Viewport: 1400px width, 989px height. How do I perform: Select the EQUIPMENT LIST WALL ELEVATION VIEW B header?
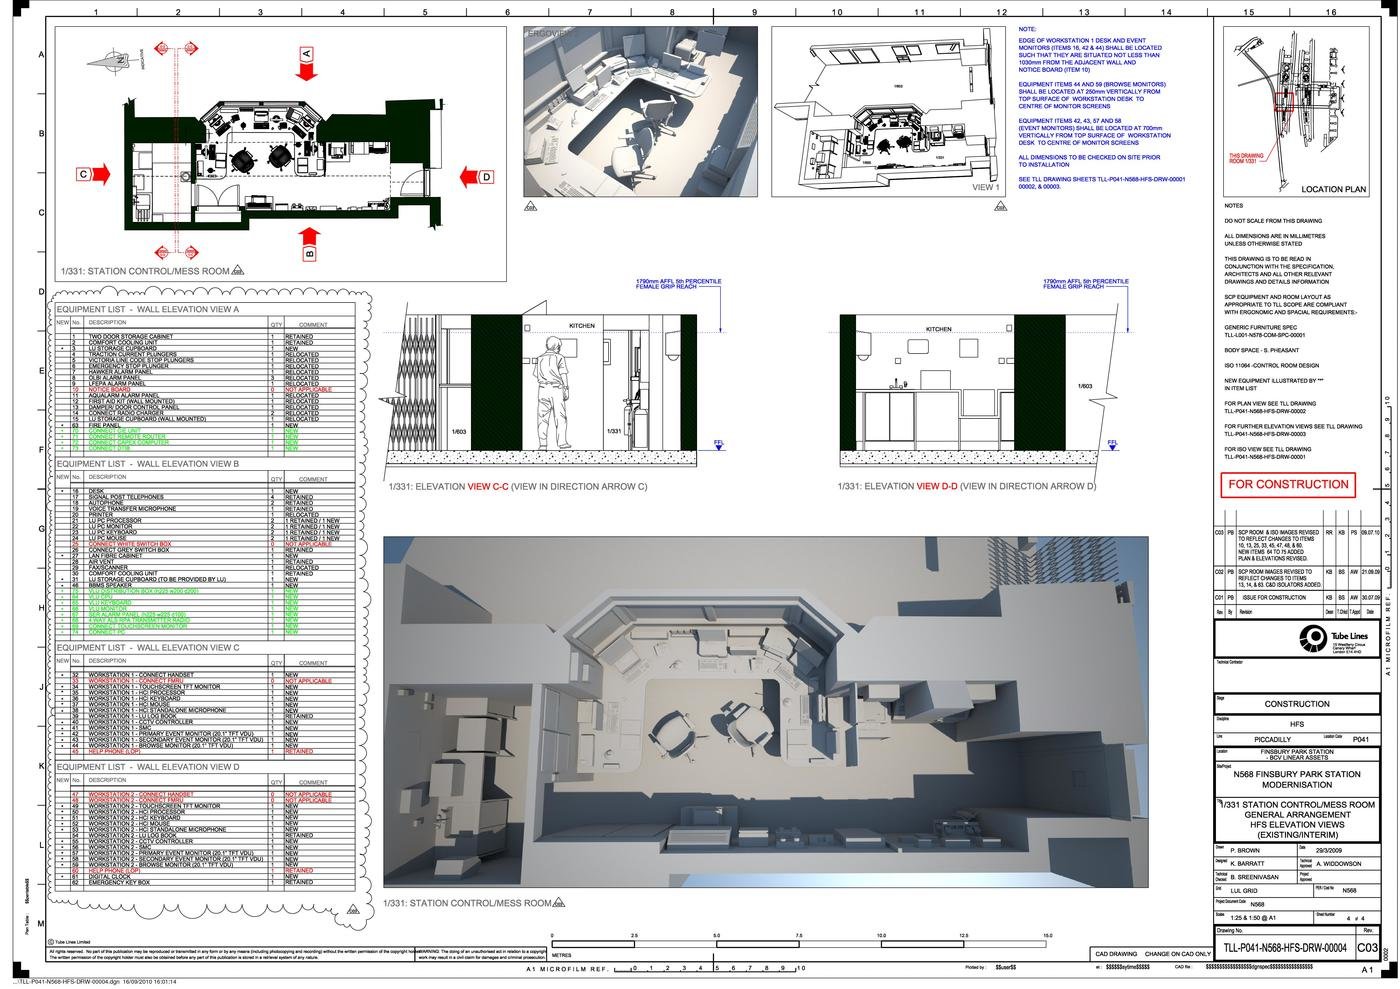point(145,463)
